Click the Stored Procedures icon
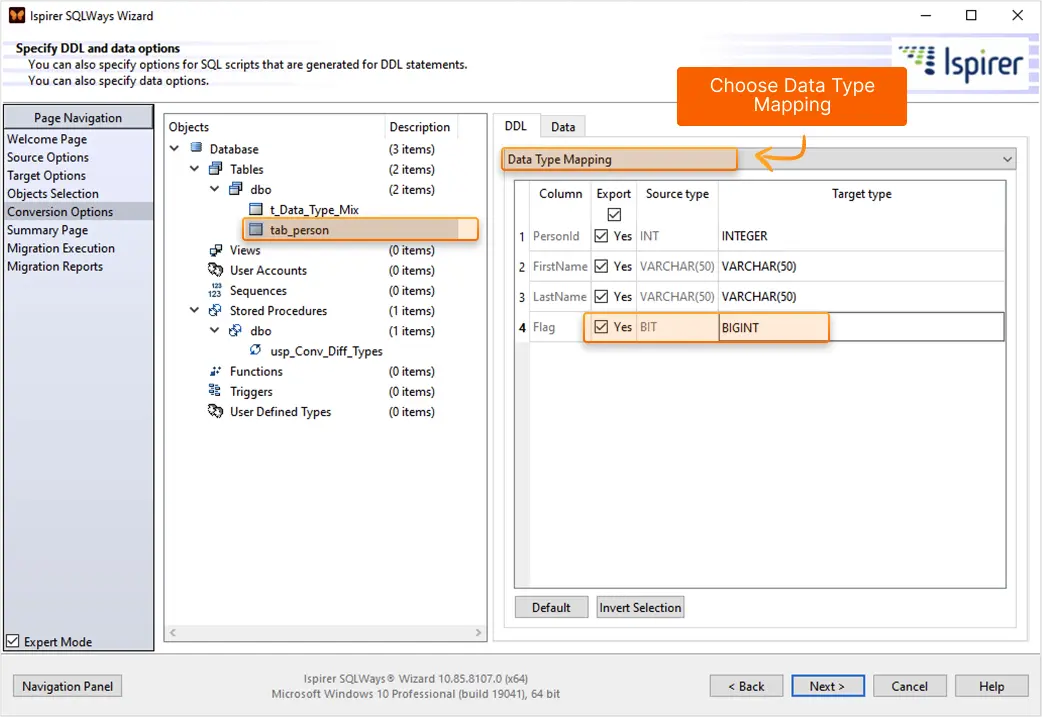The width and height of the screenshot is (1042, 717). coord(215,310)
